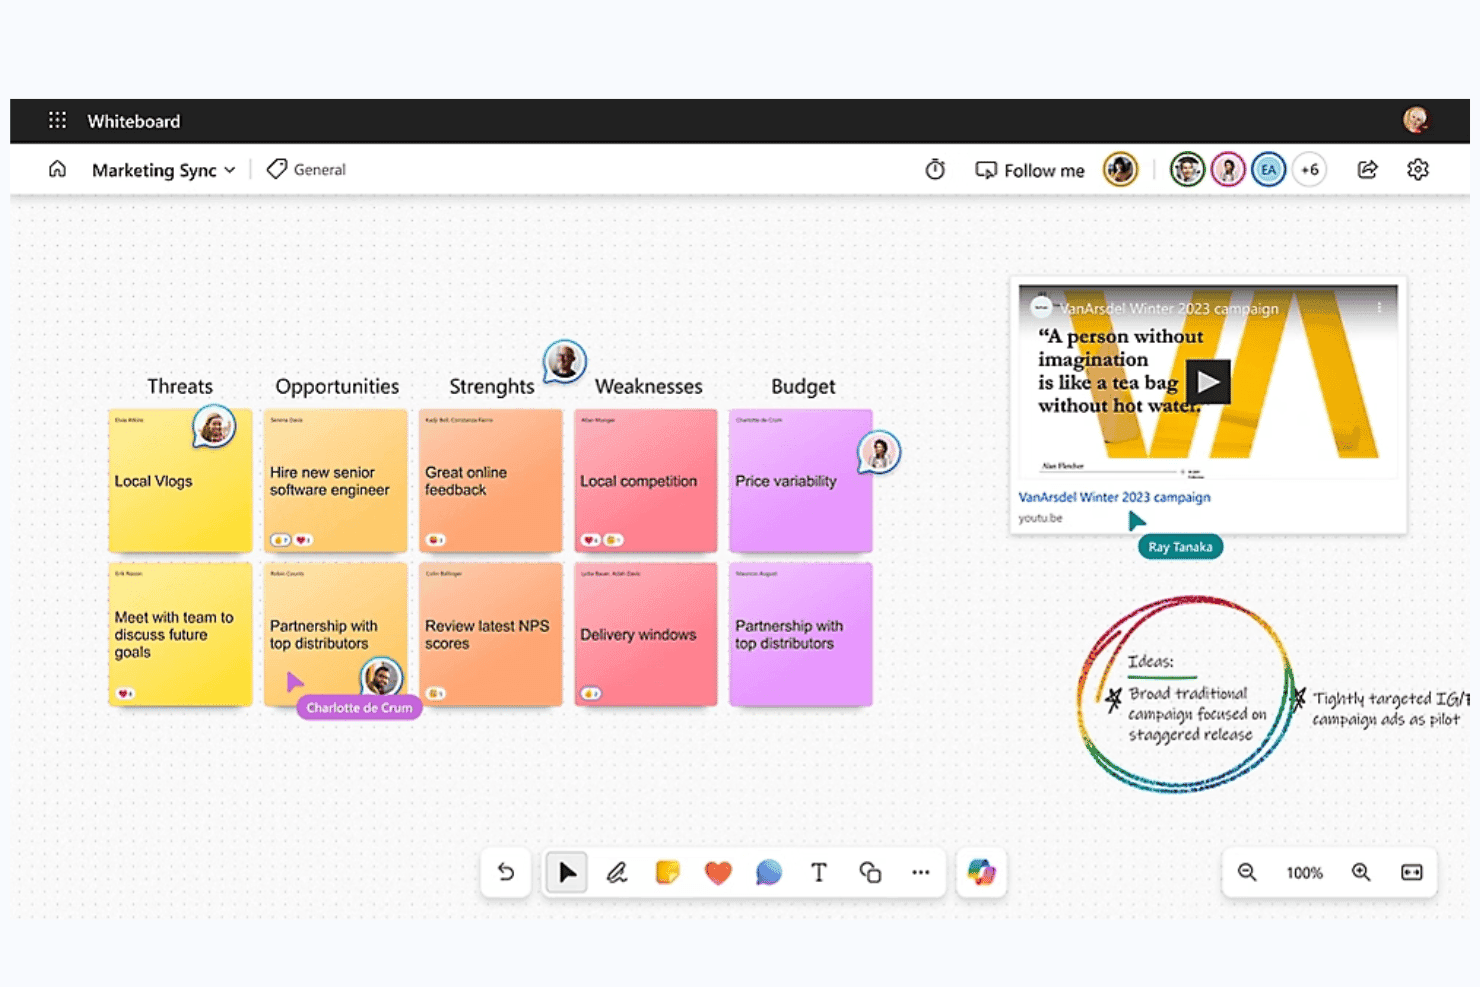The image size is (1480, 987).
Task: Add a sticky note
Action: (667, 872)
